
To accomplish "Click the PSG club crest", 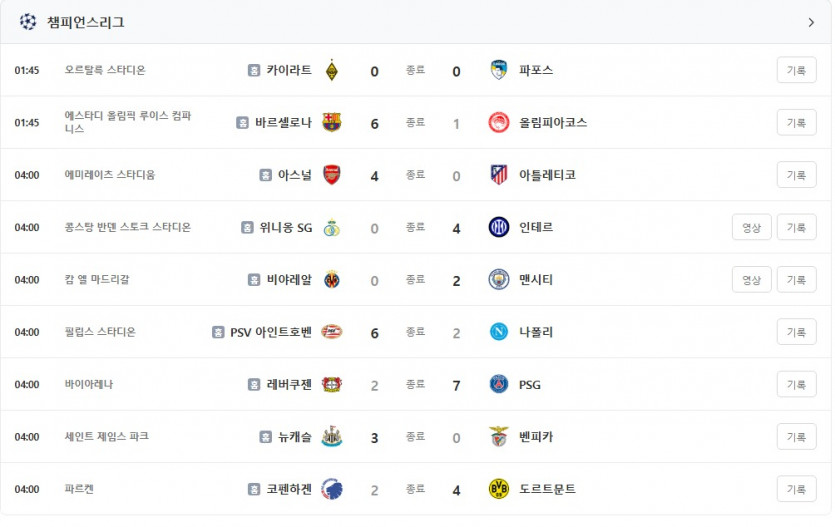I will [x=498, y=384].
